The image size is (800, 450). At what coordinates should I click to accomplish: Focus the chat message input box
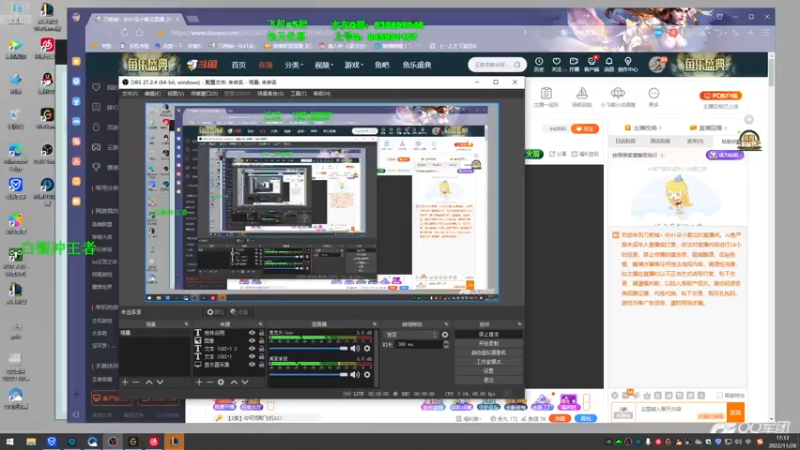coord(680,410)
